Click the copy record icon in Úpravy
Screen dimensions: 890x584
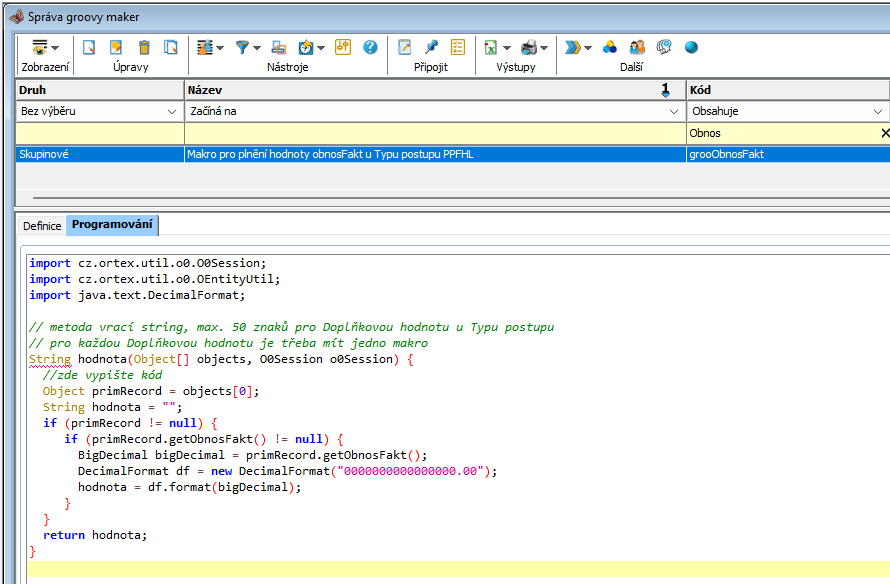pos(171,47)
